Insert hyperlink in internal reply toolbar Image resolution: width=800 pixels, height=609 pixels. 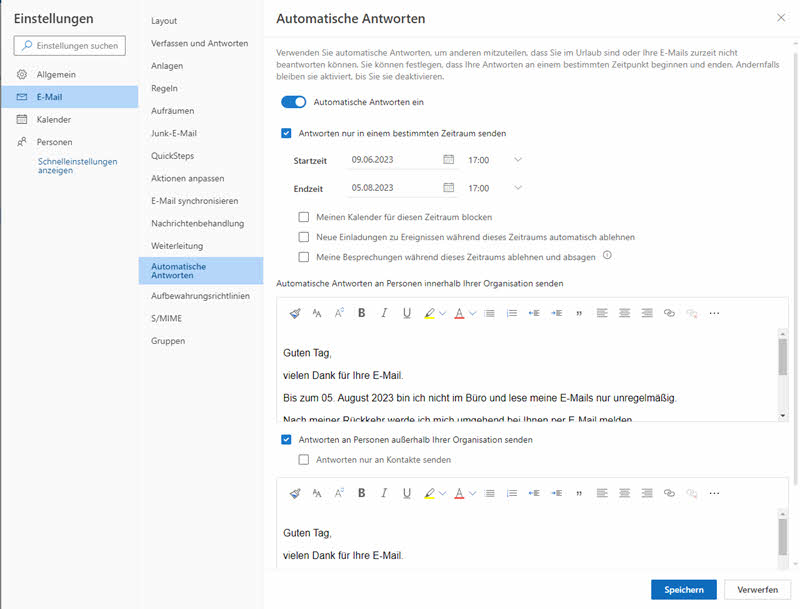[x=669, y=313]
